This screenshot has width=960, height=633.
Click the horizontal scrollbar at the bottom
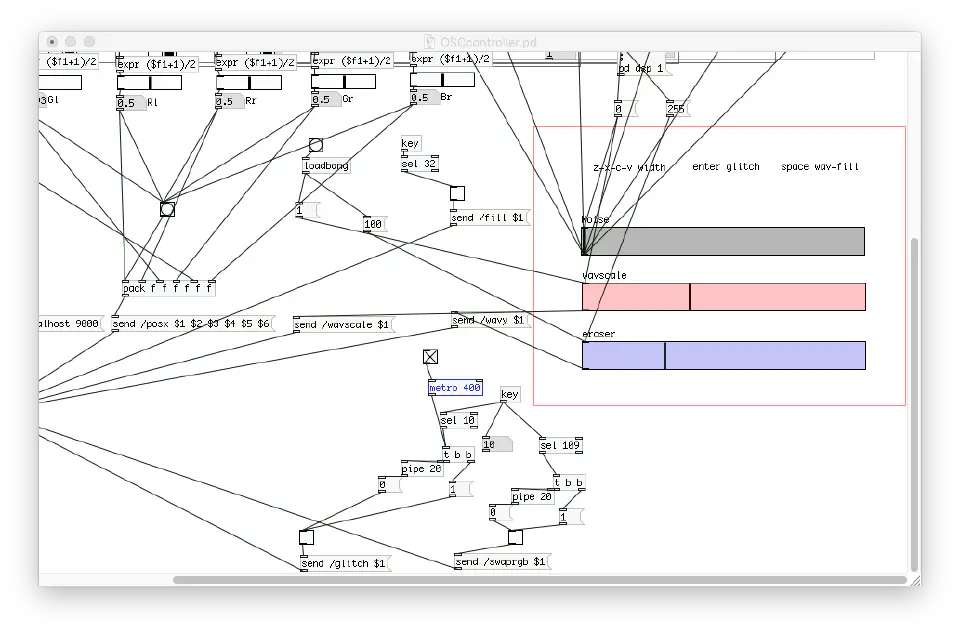540,580
